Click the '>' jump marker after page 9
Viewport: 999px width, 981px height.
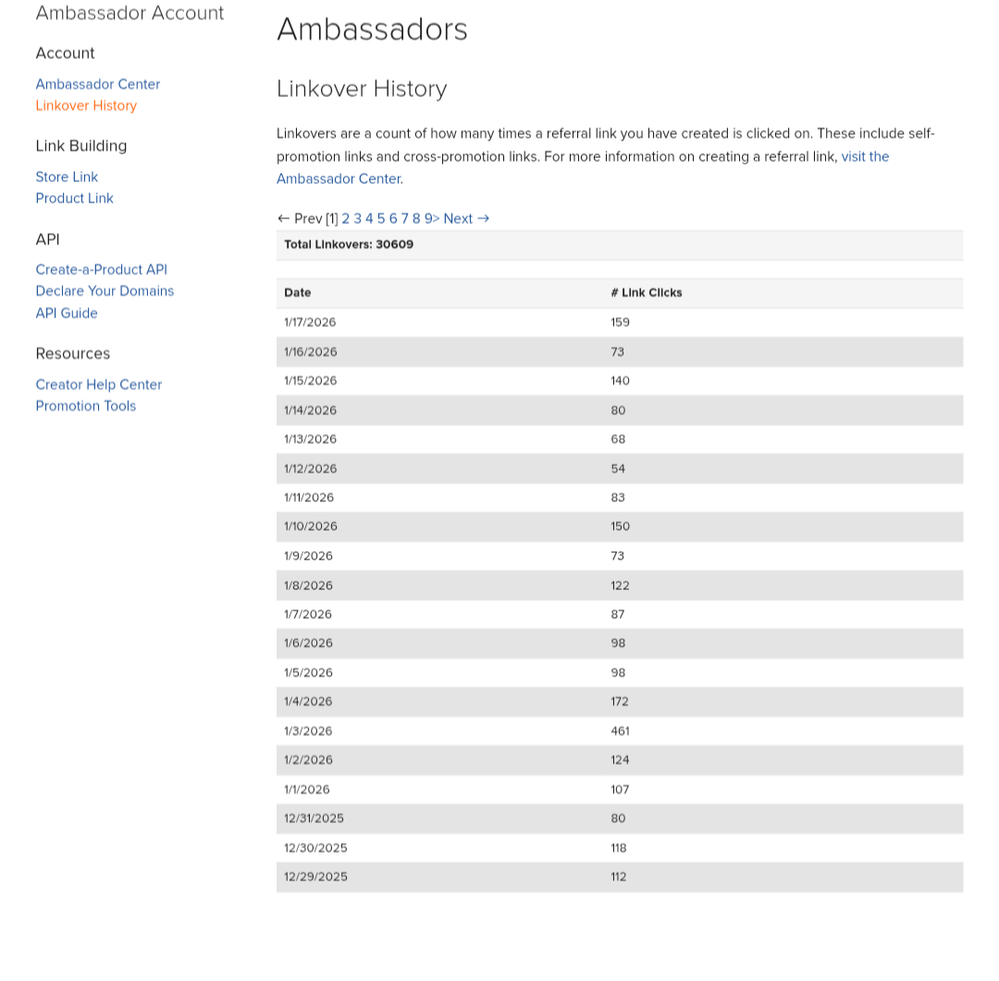coord(436,218)
